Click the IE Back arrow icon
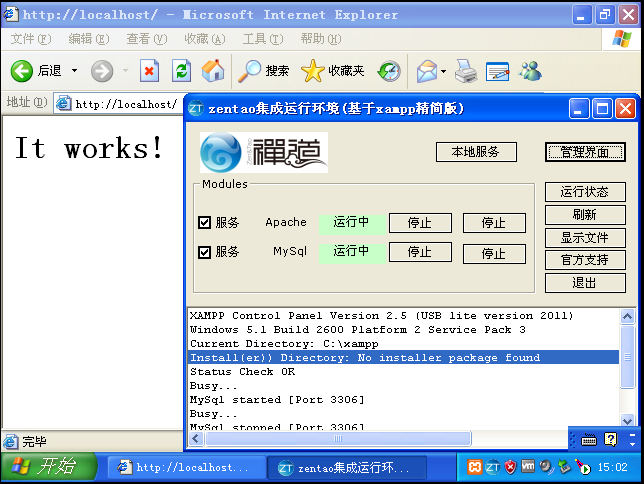The height and width of the screenshot is (484, 644). pos(21,71)
